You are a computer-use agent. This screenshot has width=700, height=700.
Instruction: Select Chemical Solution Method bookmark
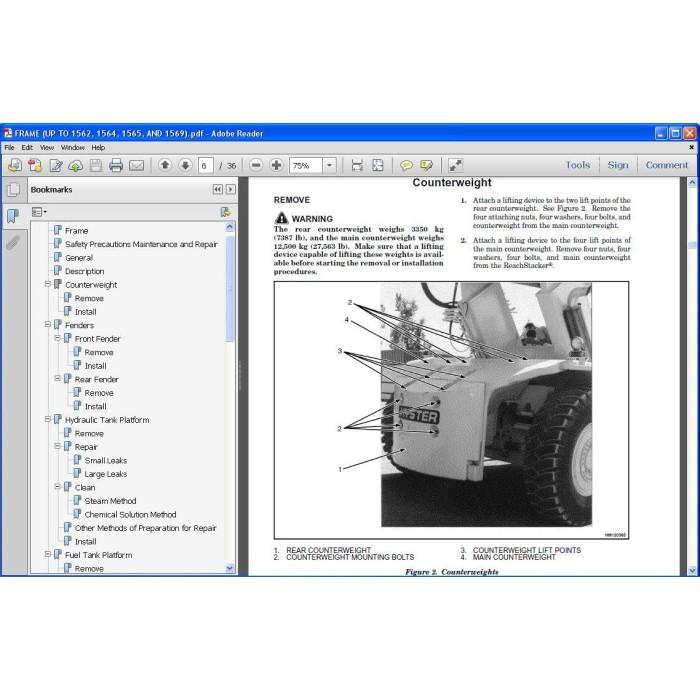pyautogui.click(x=130, y=515)
